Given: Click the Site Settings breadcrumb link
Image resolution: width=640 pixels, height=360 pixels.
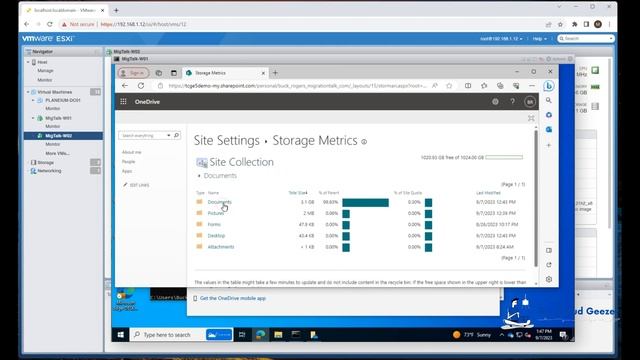Looking at the screenshot, I should coord(227,140).
